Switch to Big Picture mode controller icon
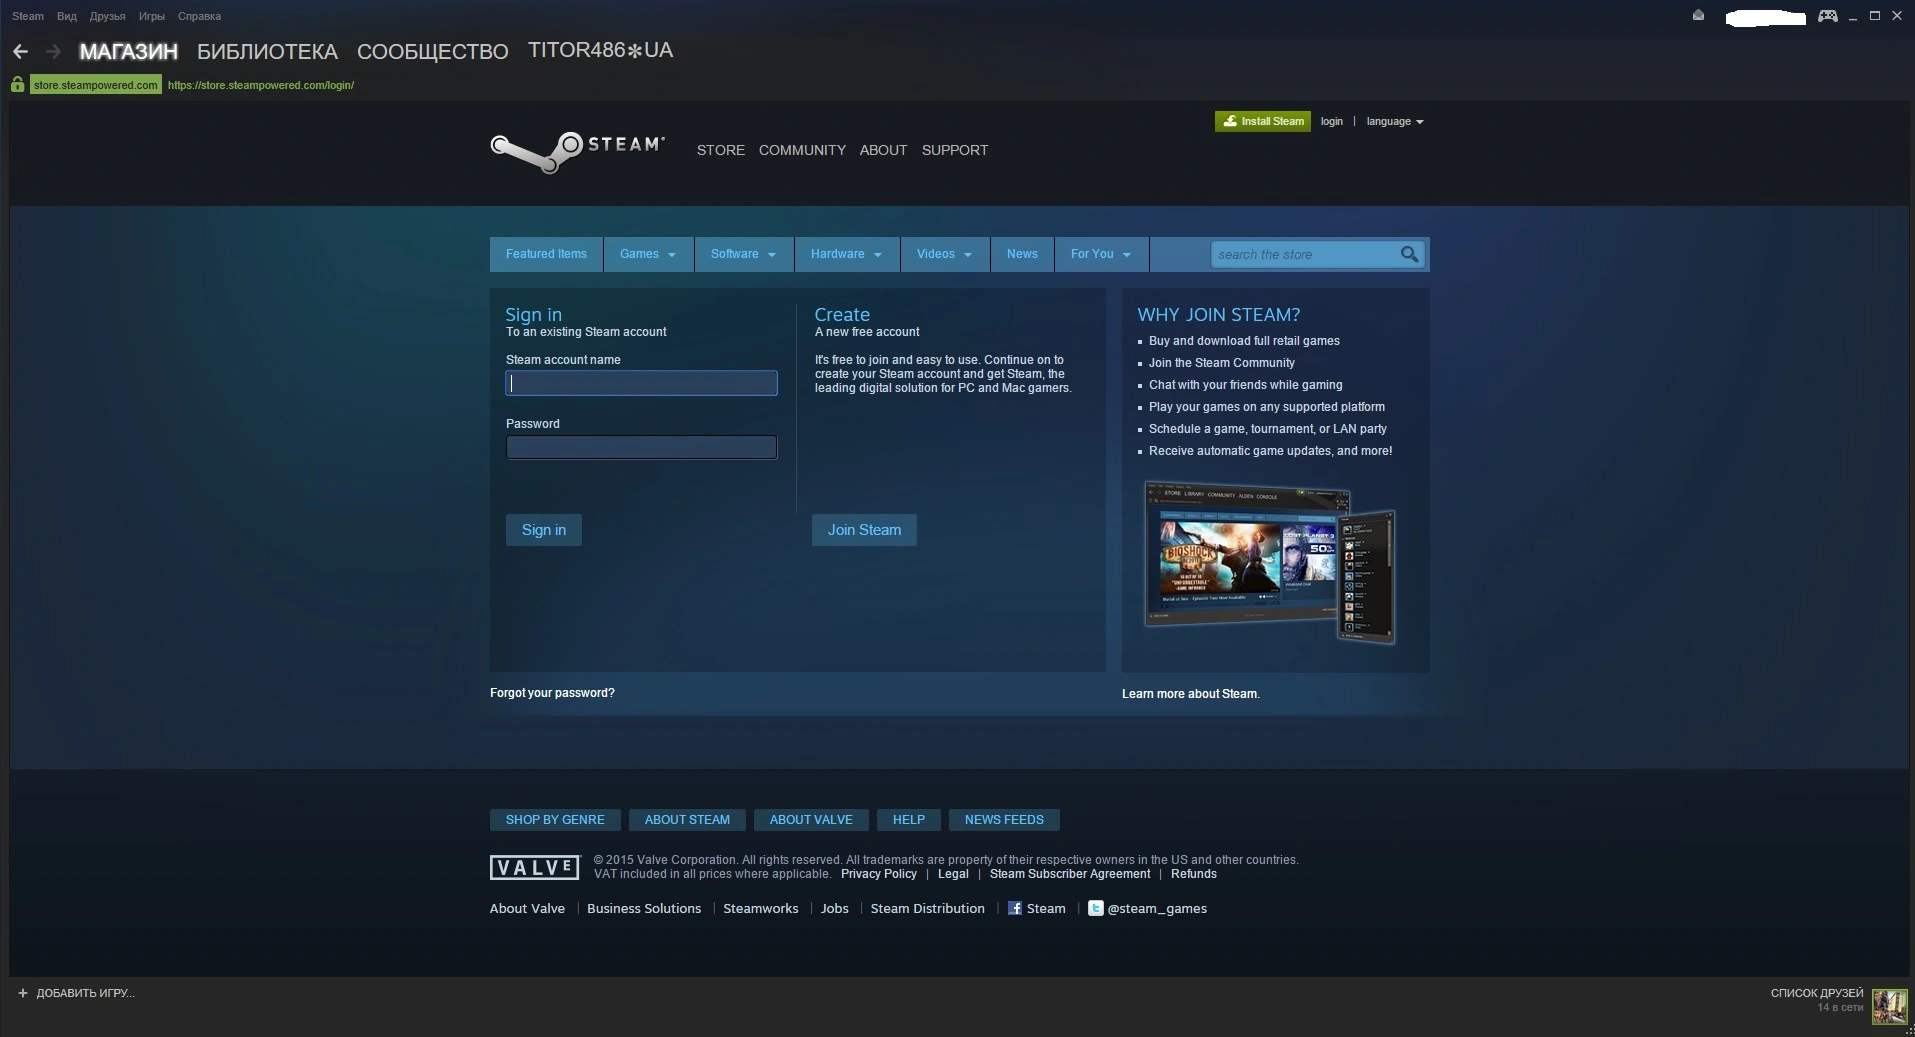 (x=1828, y=16)
